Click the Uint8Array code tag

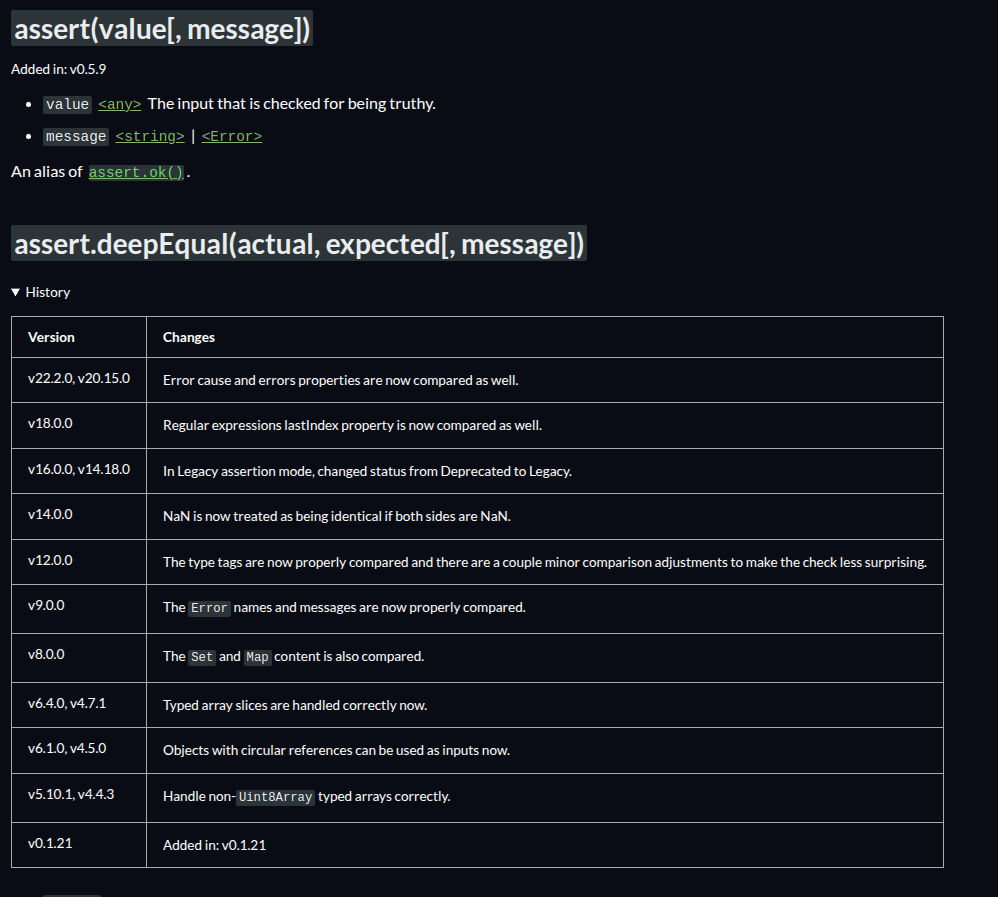275,797
